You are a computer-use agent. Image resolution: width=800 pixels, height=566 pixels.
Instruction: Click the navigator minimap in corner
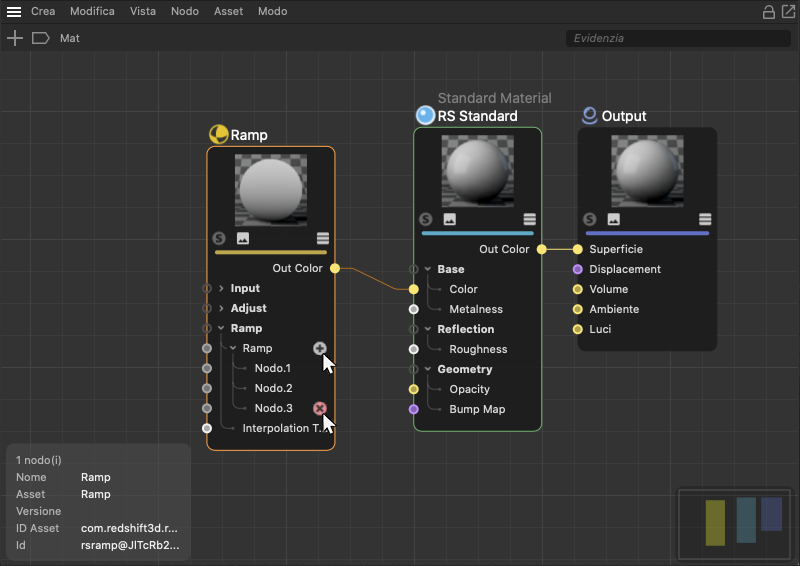[x=735, y=524]
